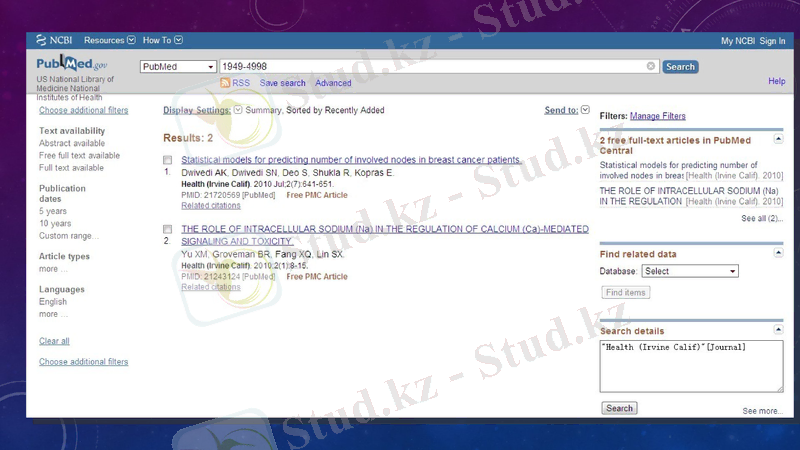The width and height of the screenshot is (800, 450).
Task: Open the Resources menu
Action: click(x=109, y=41)
